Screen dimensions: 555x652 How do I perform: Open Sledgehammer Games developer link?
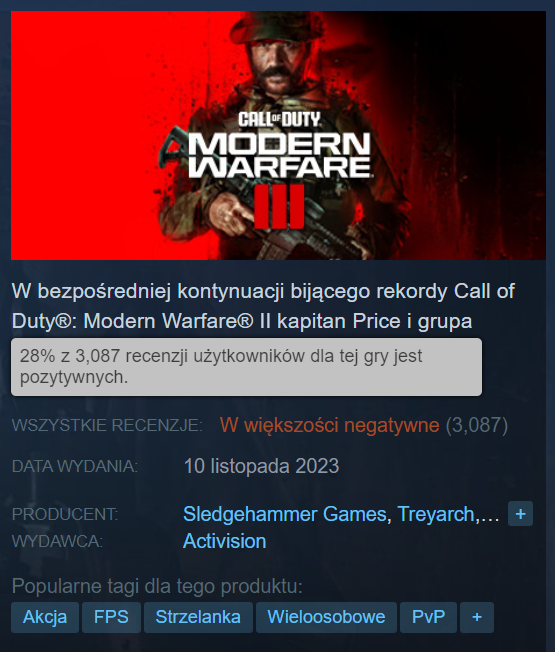pos(285,514)
